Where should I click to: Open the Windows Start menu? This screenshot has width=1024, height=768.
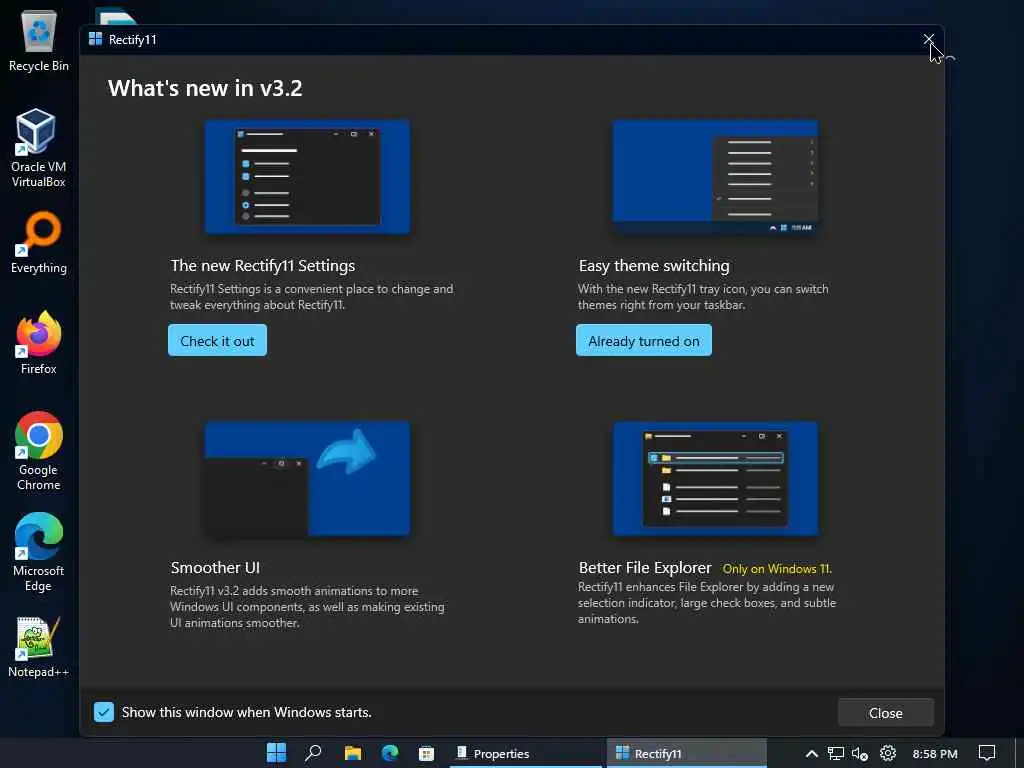[276, 753]
